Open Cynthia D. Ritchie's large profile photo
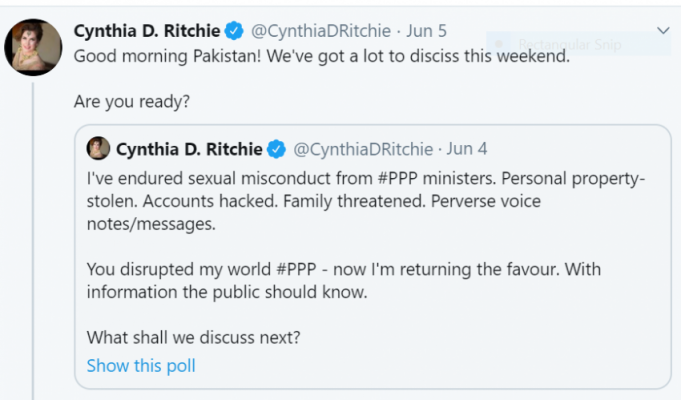The height and width of the screenshot is (400, 681). point(33,47)
